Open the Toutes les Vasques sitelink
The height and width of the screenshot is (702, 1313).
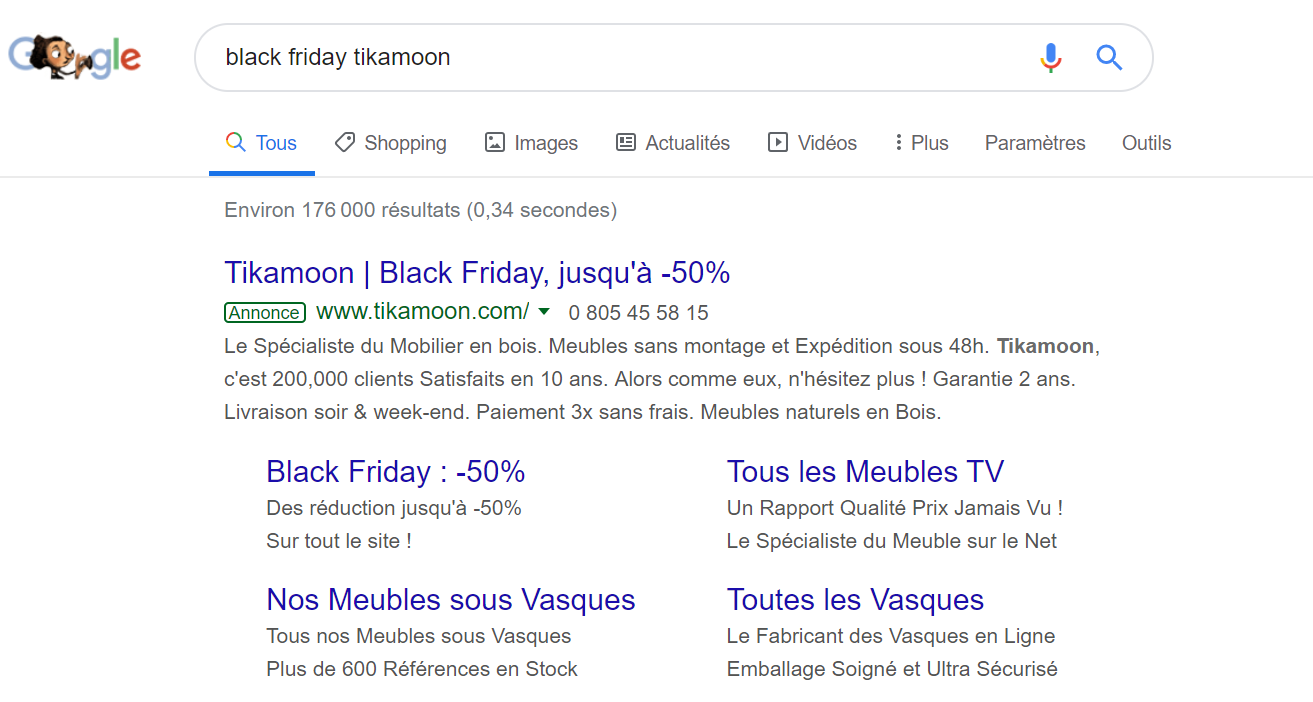tap(855, 599)
